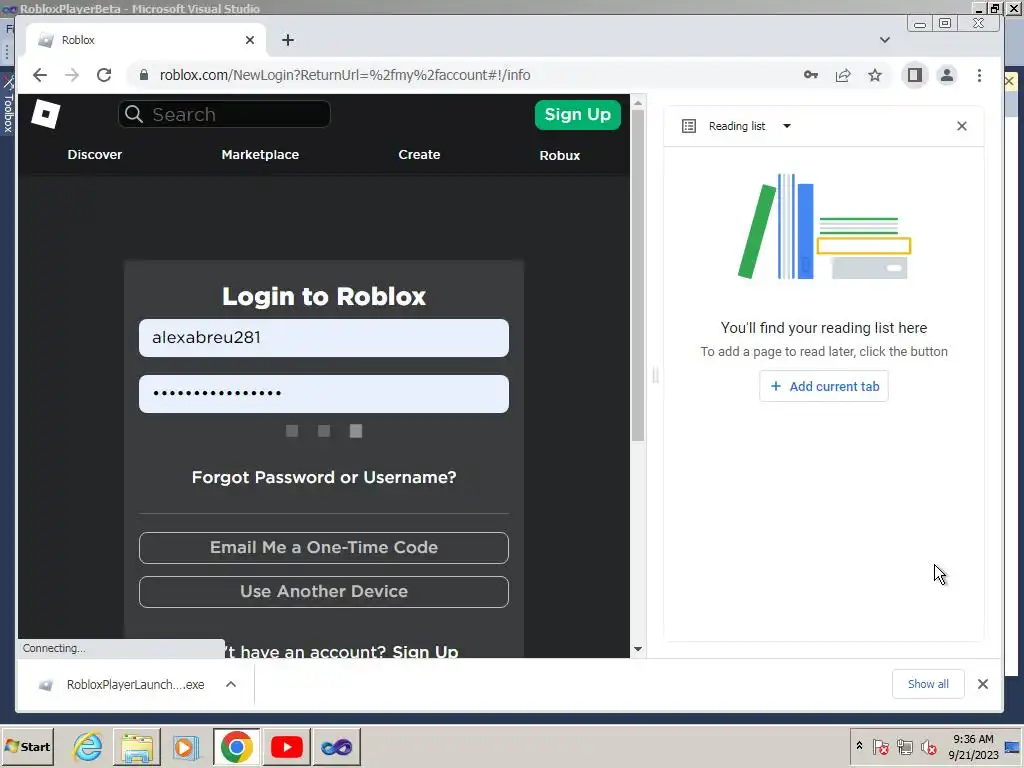The height and width of the screenshot is (768, 1024).
Task: Click the Action Center flag tray icon
Action: (880, 746)
